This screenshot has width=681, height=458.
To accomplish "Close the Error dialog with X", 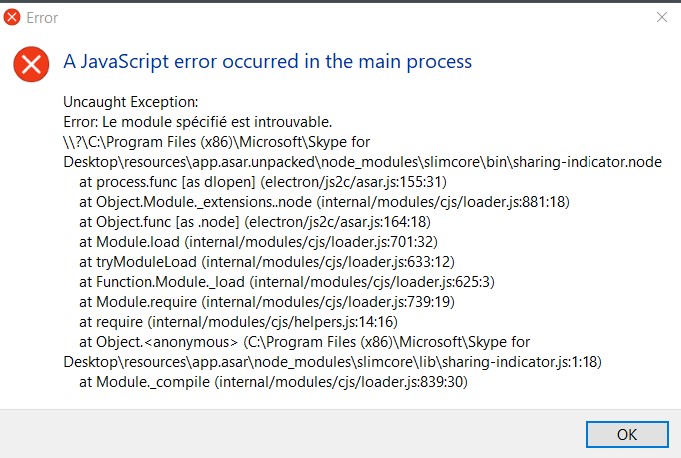I will (661, 17).
